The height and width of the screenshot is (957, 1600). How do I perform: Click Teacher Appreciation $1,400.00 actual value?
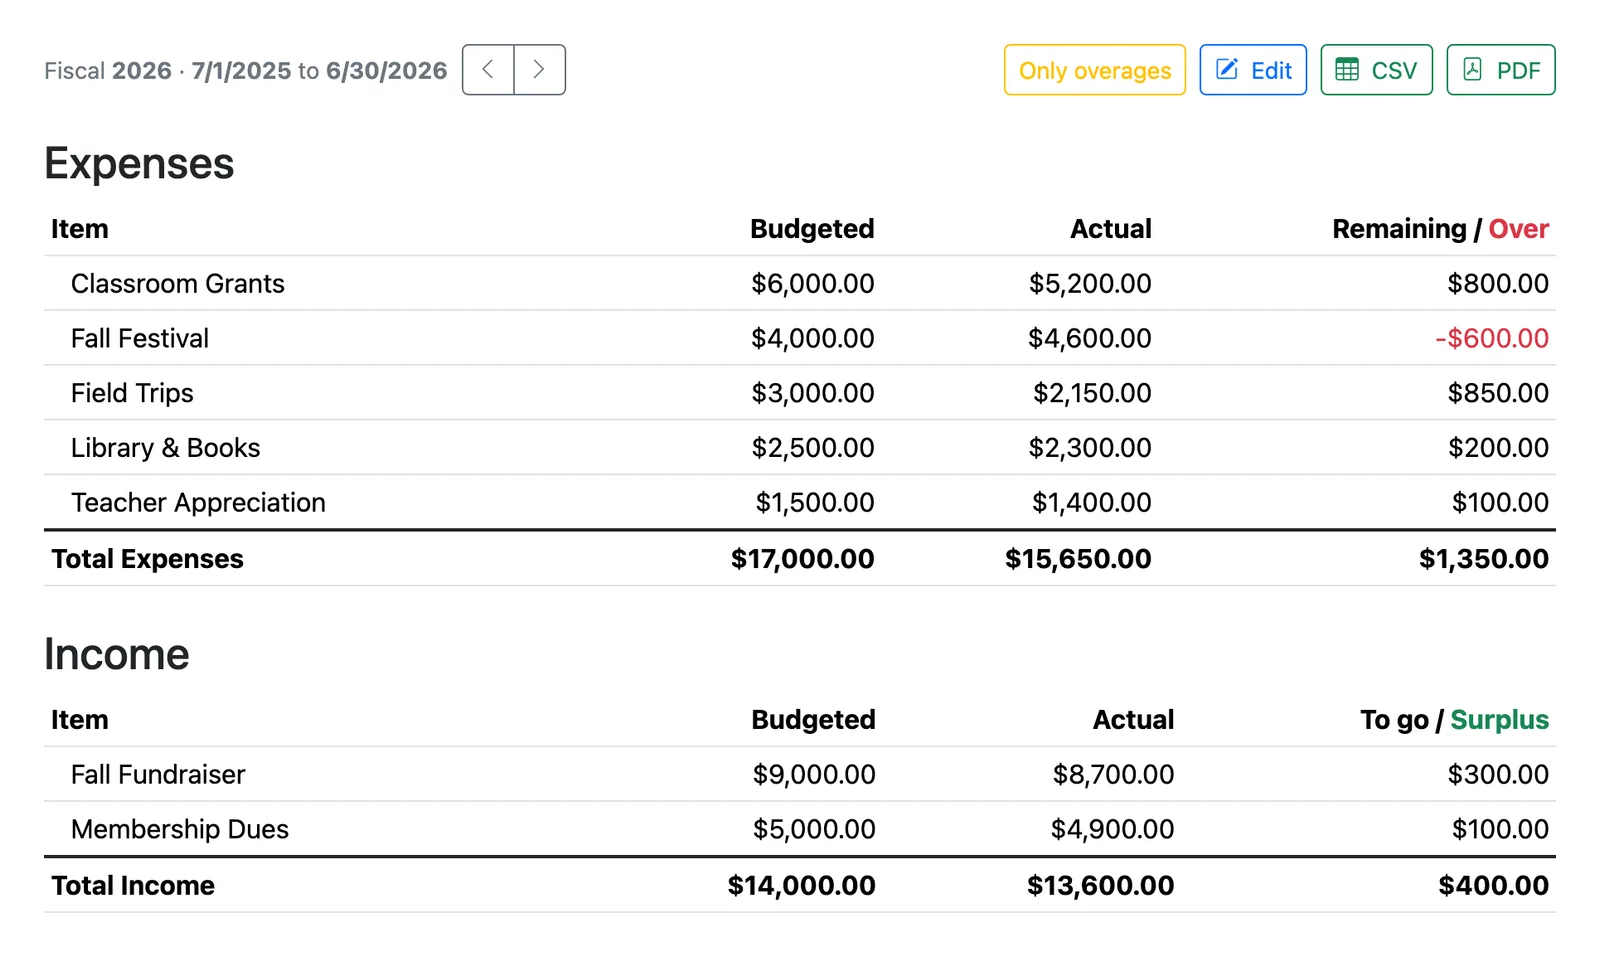point(1092,502)
